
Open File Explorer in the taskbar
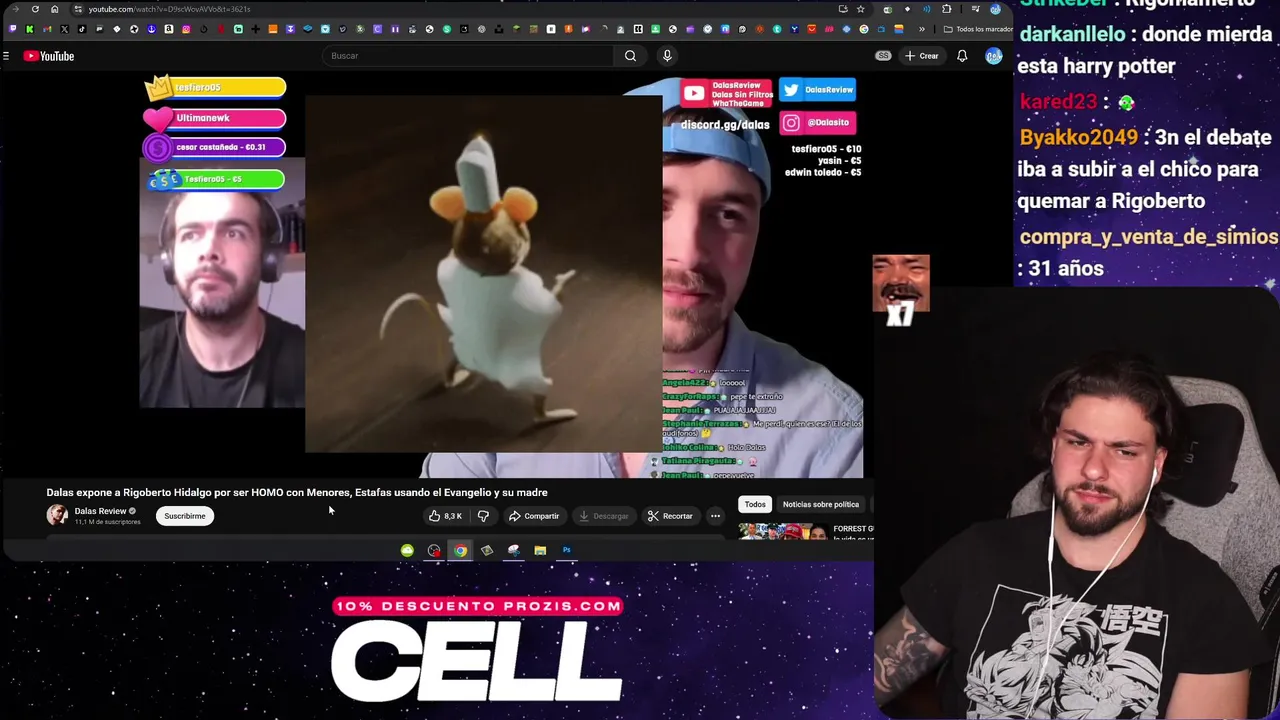(x=540, y=550)
